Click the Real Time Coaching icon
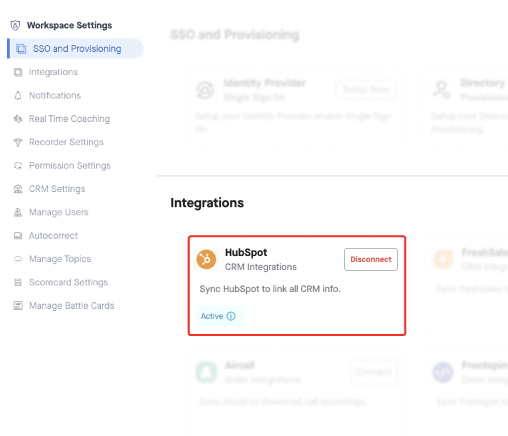Viewport: 508px width, 436px height. [x=18, y=119]
